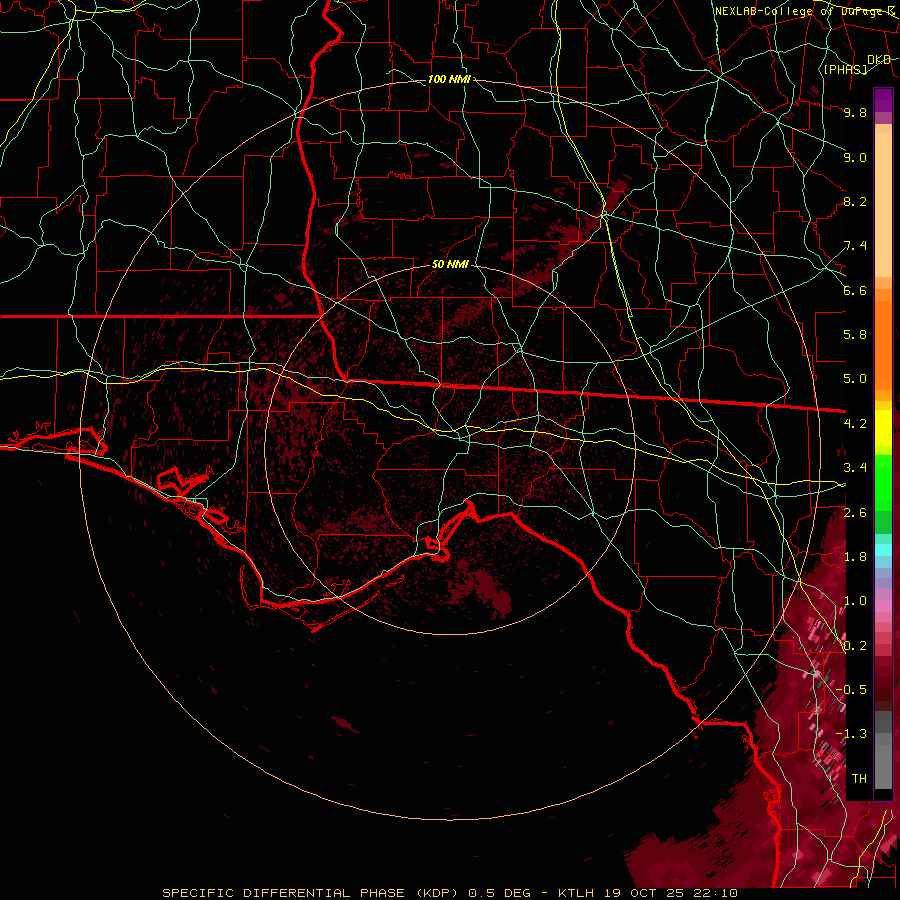This screenshot has width=900, height=900.
Task: Click the "1.0" legend value
Action: (x=855, y=601)
